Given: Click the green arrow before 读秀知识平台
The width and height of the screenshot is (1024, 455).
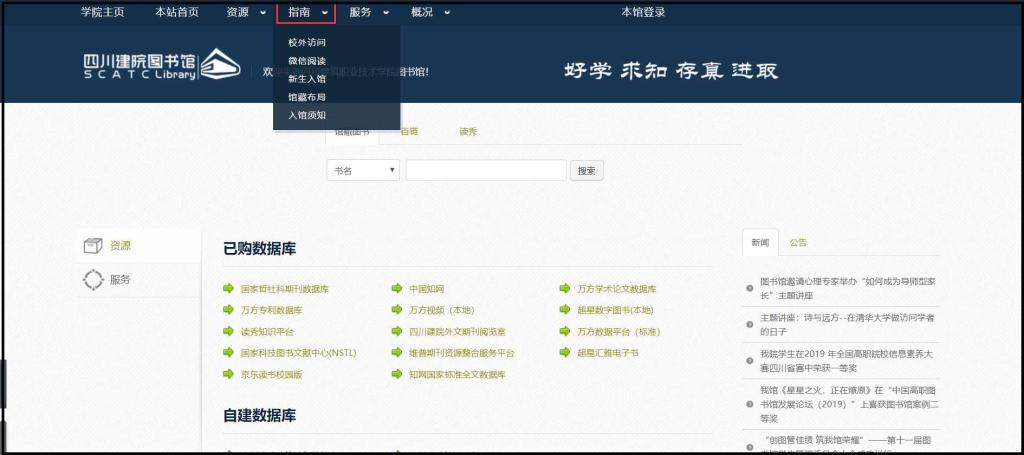Looking at the screenshot, I should click(228, 332).
